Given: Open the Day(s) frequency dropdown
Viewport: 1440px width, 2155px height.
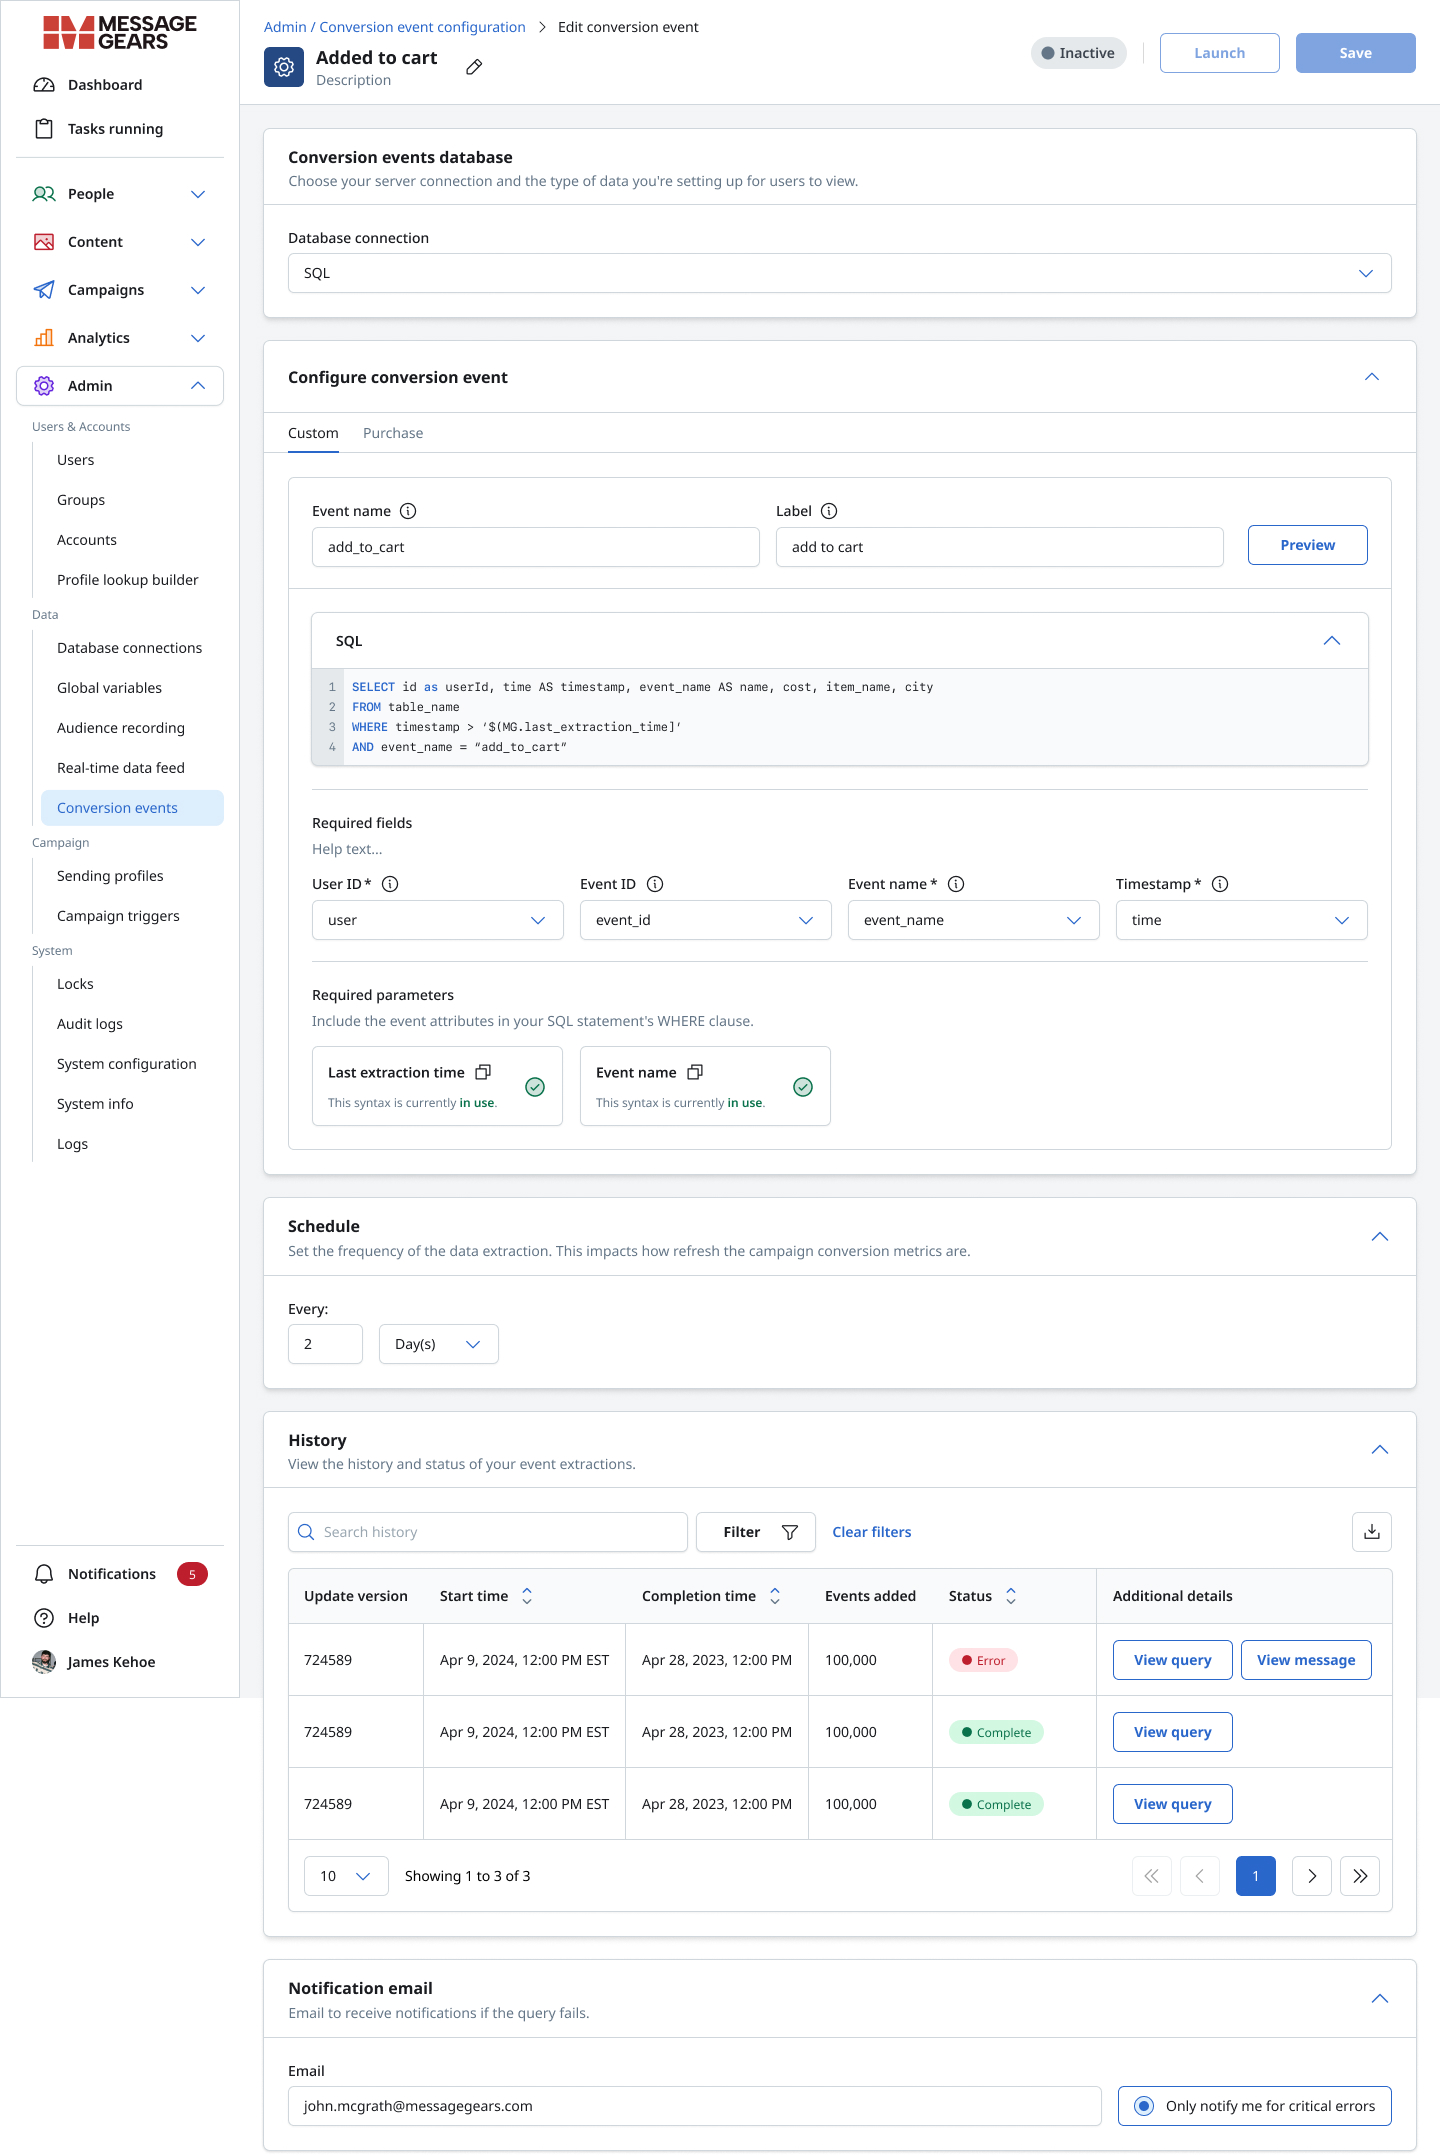Looking at the screenshot, I should click(x=439, y=1344).
